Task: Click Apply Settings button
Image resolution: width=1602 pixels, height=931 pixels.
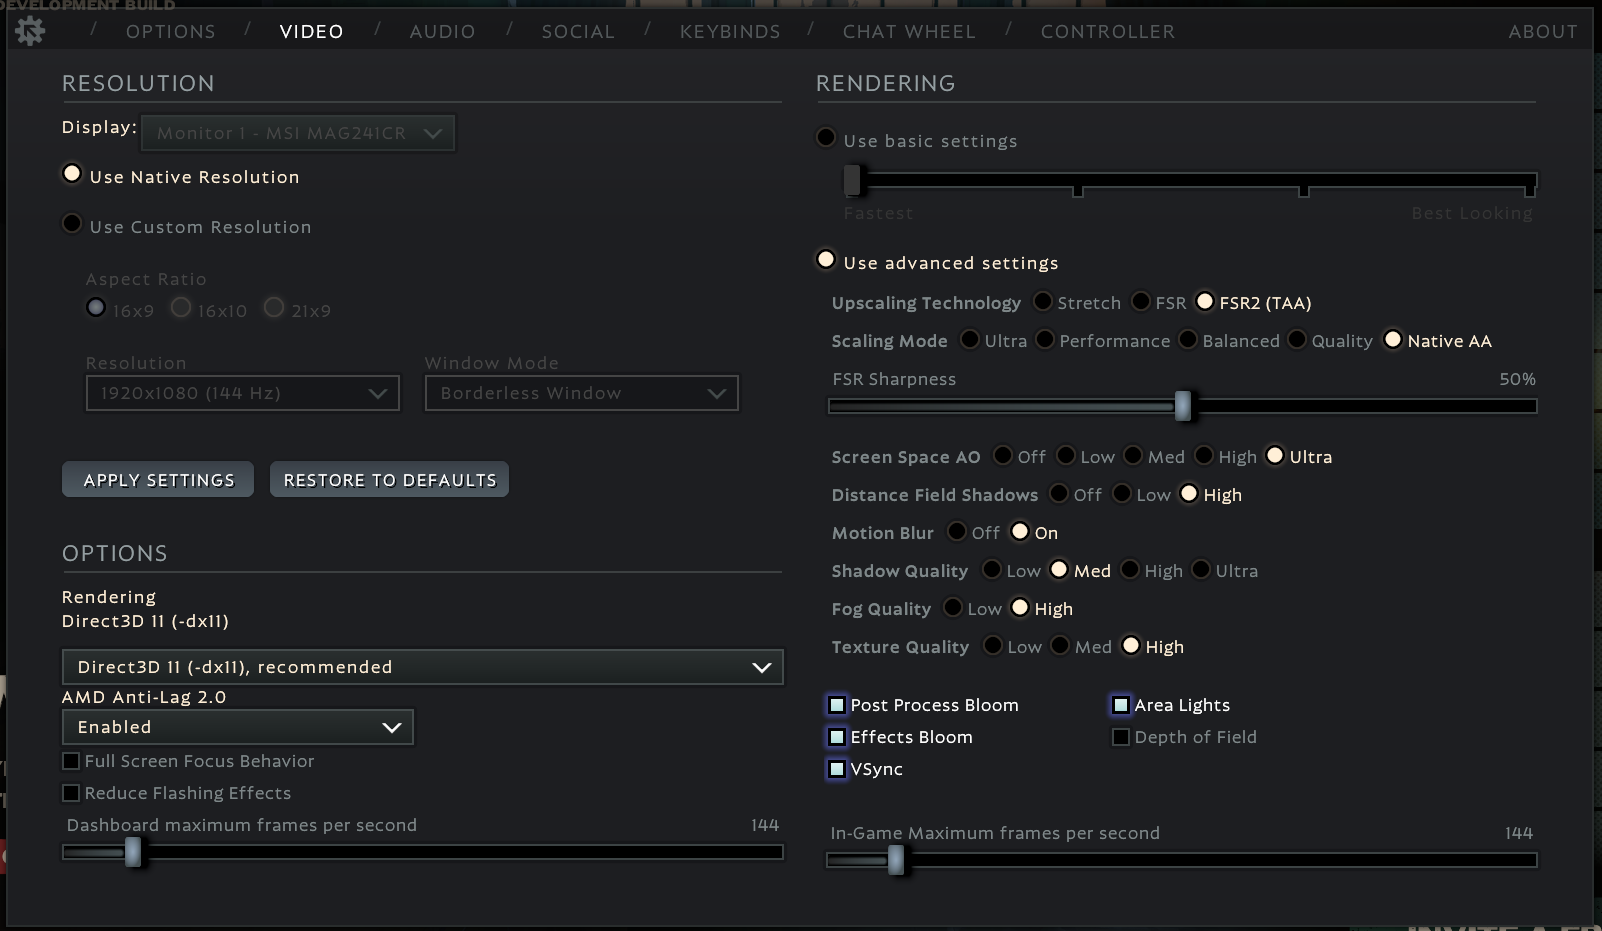Action: point(158,480)
